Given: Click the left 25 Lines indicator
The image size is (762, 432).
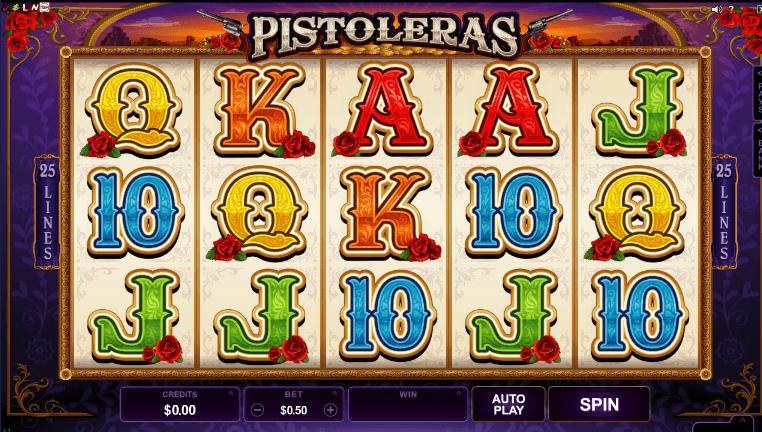Looking at the screenshot, I should 47,211.
